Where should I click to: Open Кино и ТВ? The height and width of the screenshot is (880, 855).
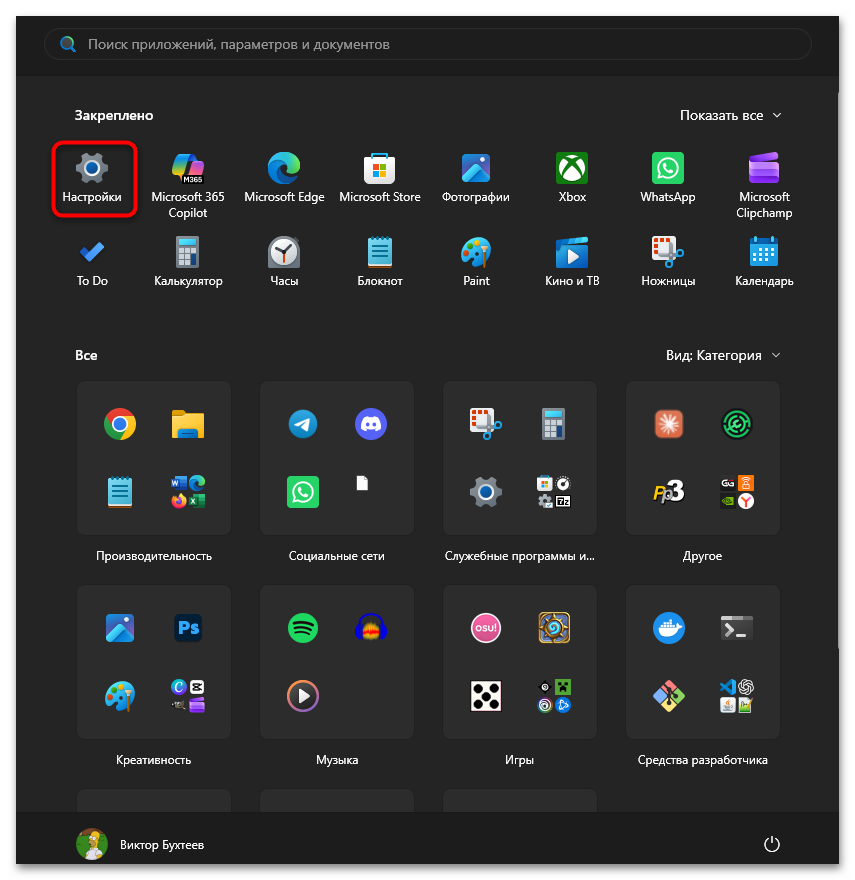tap(572, 262)
